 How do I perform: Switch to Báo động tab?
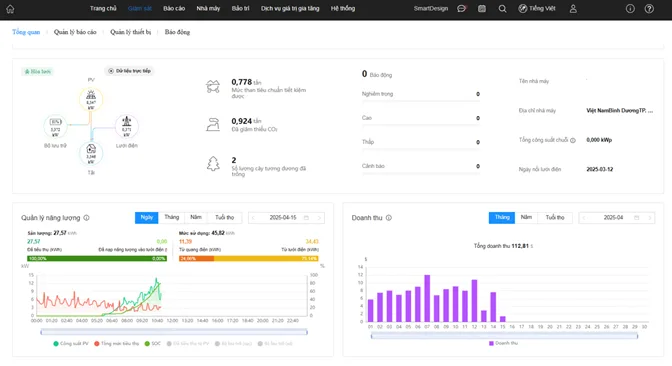[x=177, y=32]
